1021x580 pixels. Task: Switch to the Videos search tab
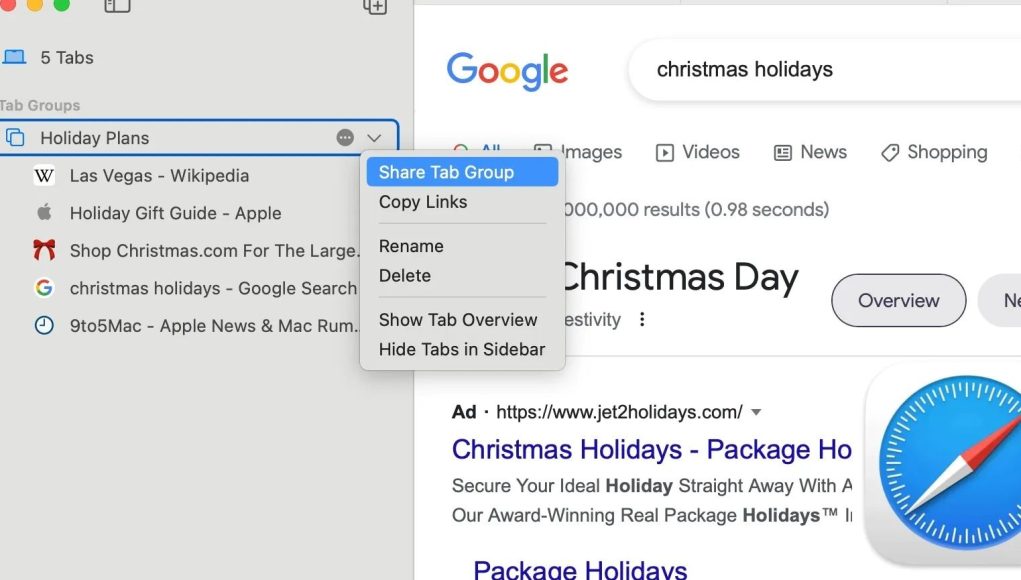[697, 152]
